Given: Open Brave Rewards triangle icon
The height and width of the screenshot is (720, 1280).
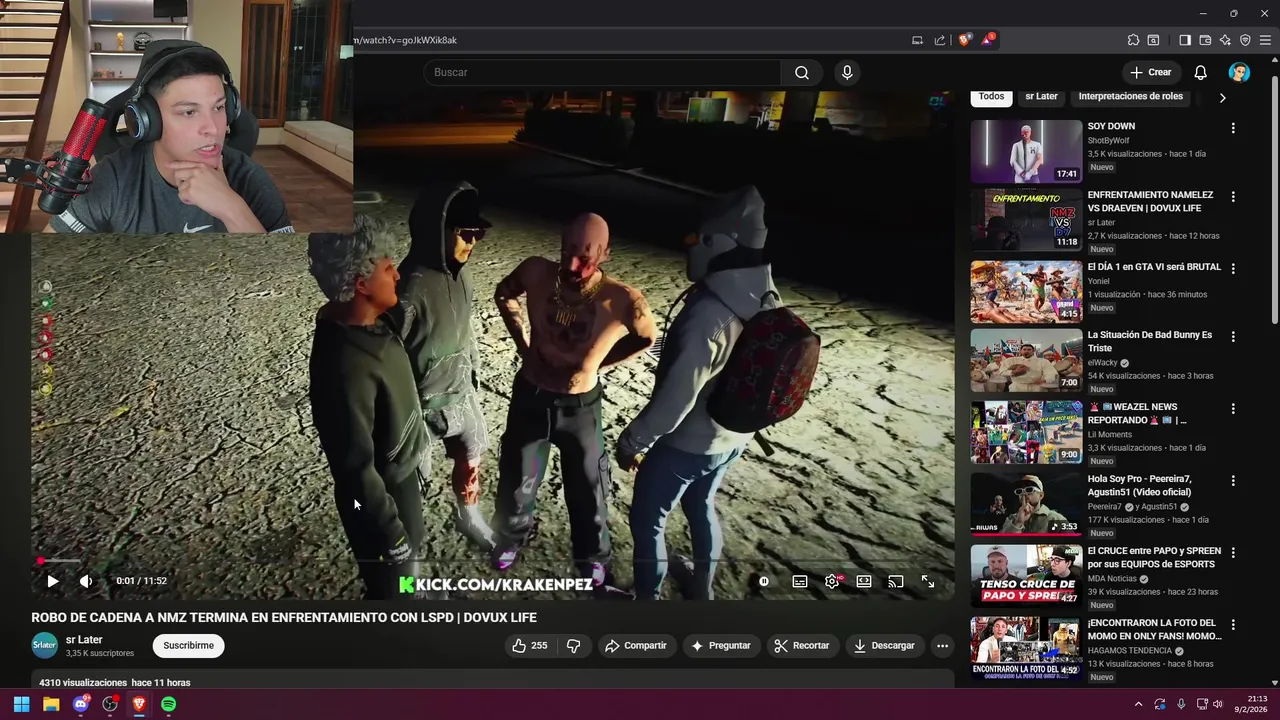Looking at the screenshot, I should pyautogui.click(x=988, y=40).
